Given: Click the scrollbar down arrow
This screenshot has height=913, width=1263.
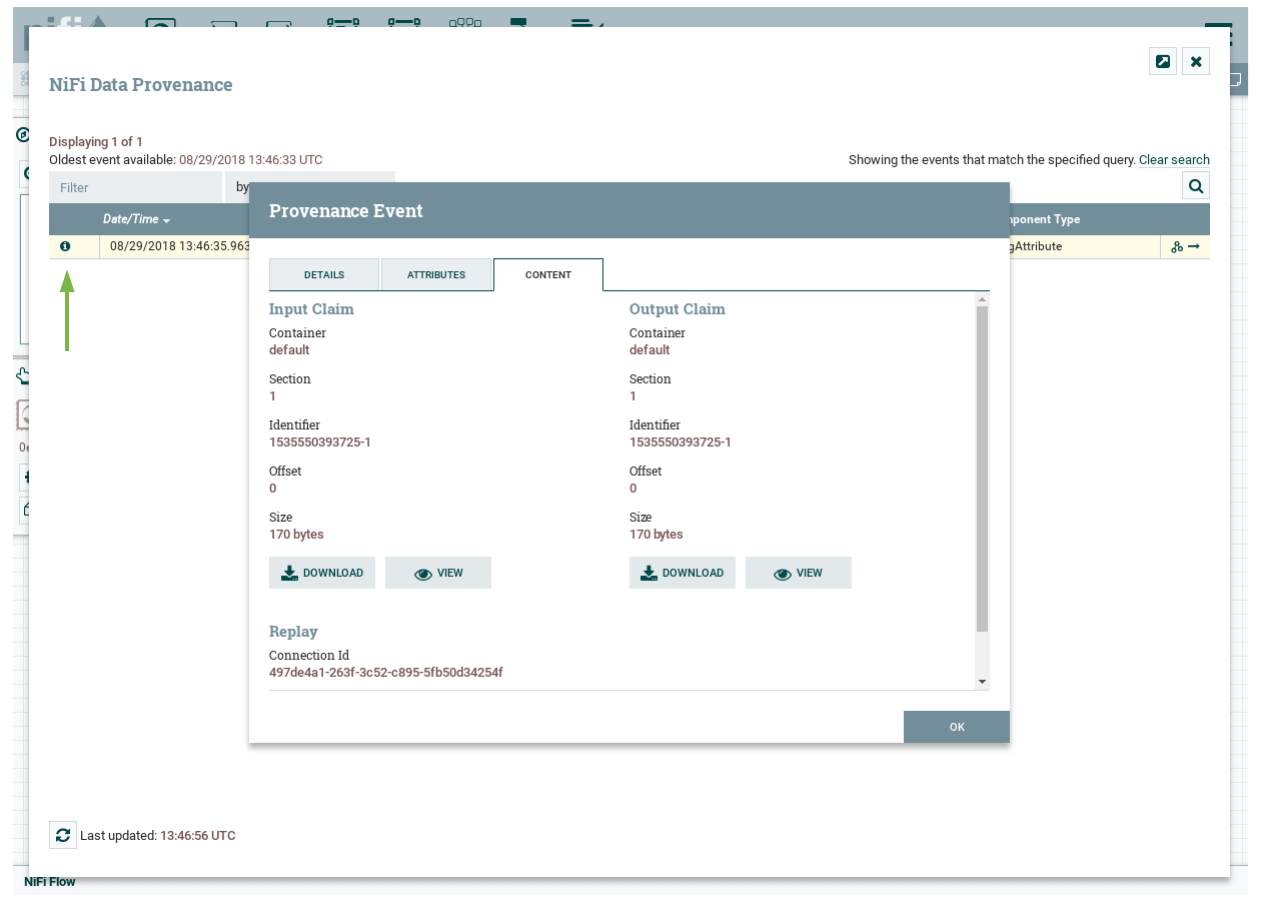Looking at the screenshot, I should (x=982, y=682).
